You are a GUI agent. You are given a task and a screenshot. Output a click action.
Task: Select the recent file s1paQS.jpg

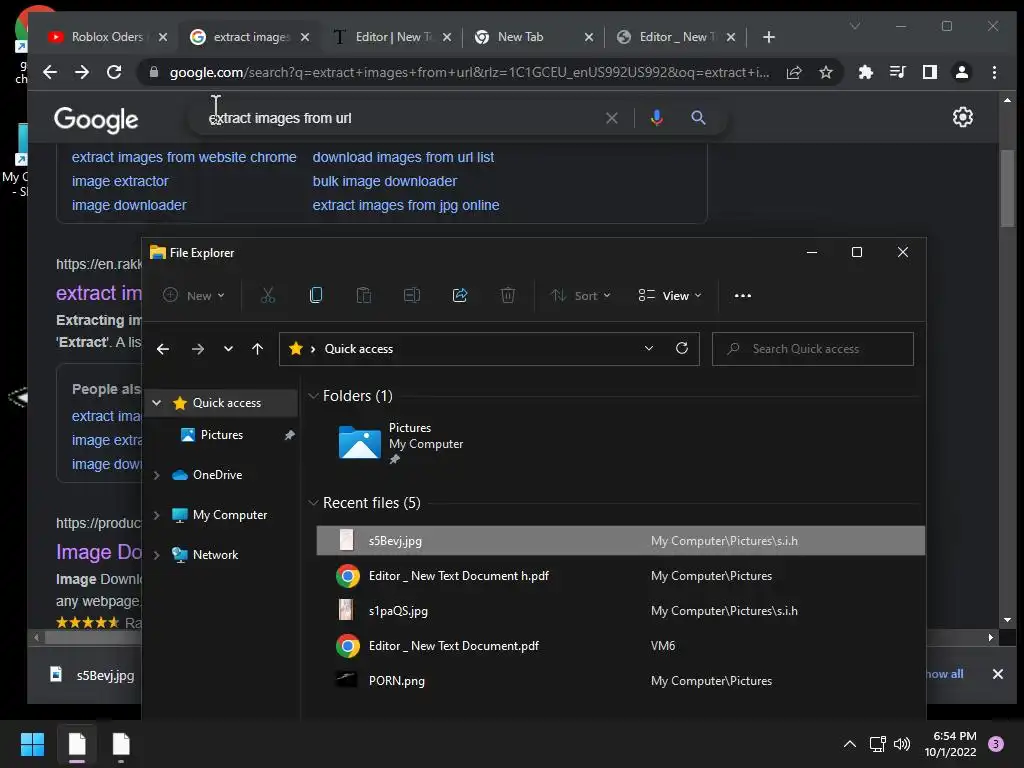[x=620, y=611]
